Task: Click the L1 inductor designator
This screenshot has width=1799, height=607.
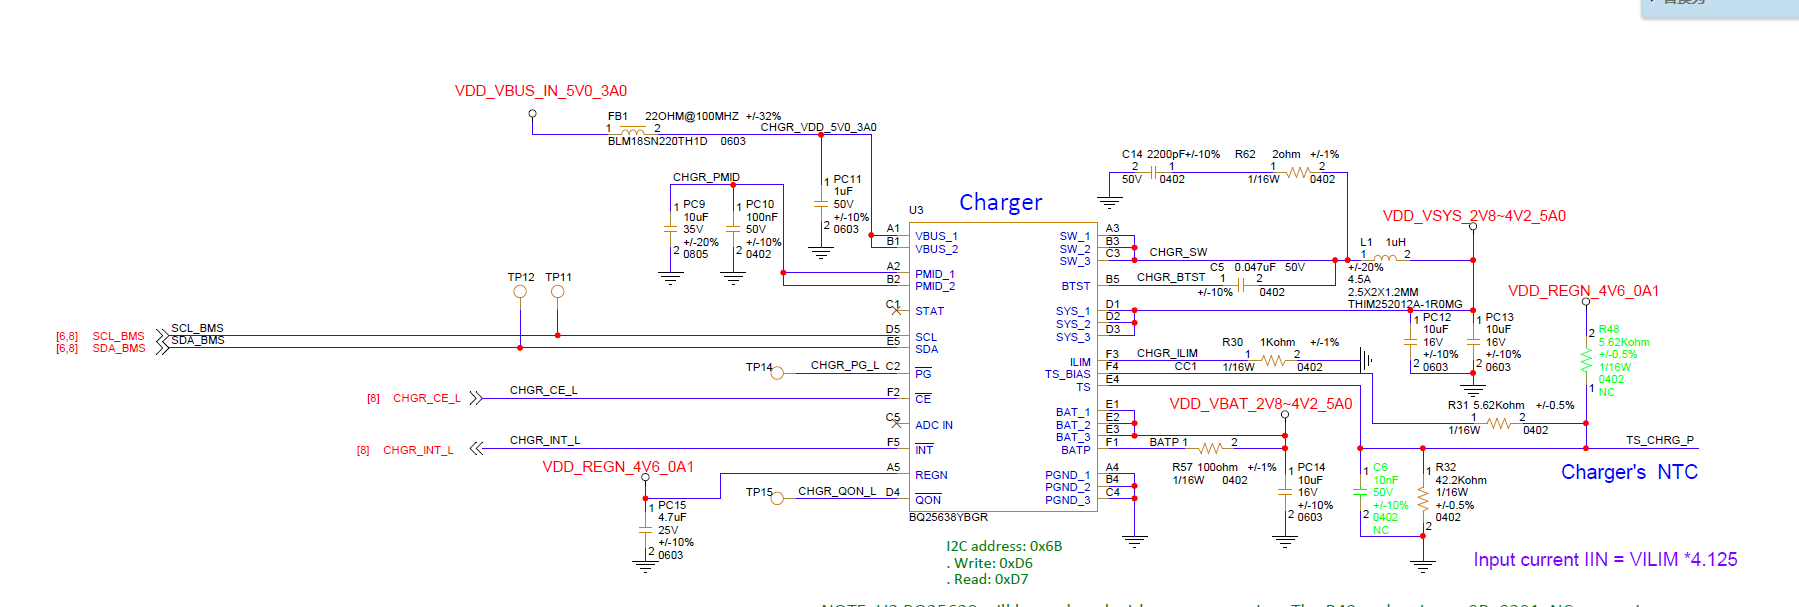Action: [x=1367, y=242]
